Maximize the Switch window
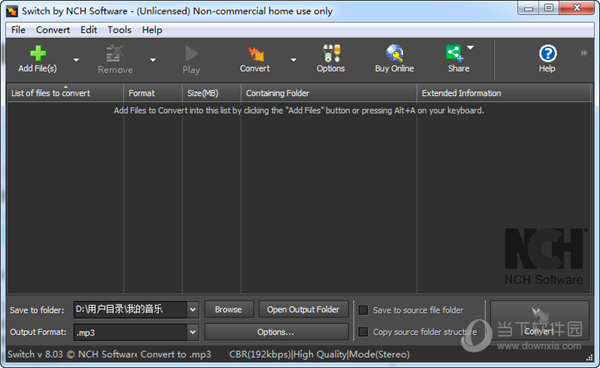The image size is (600, 368). tap(549, 8)
